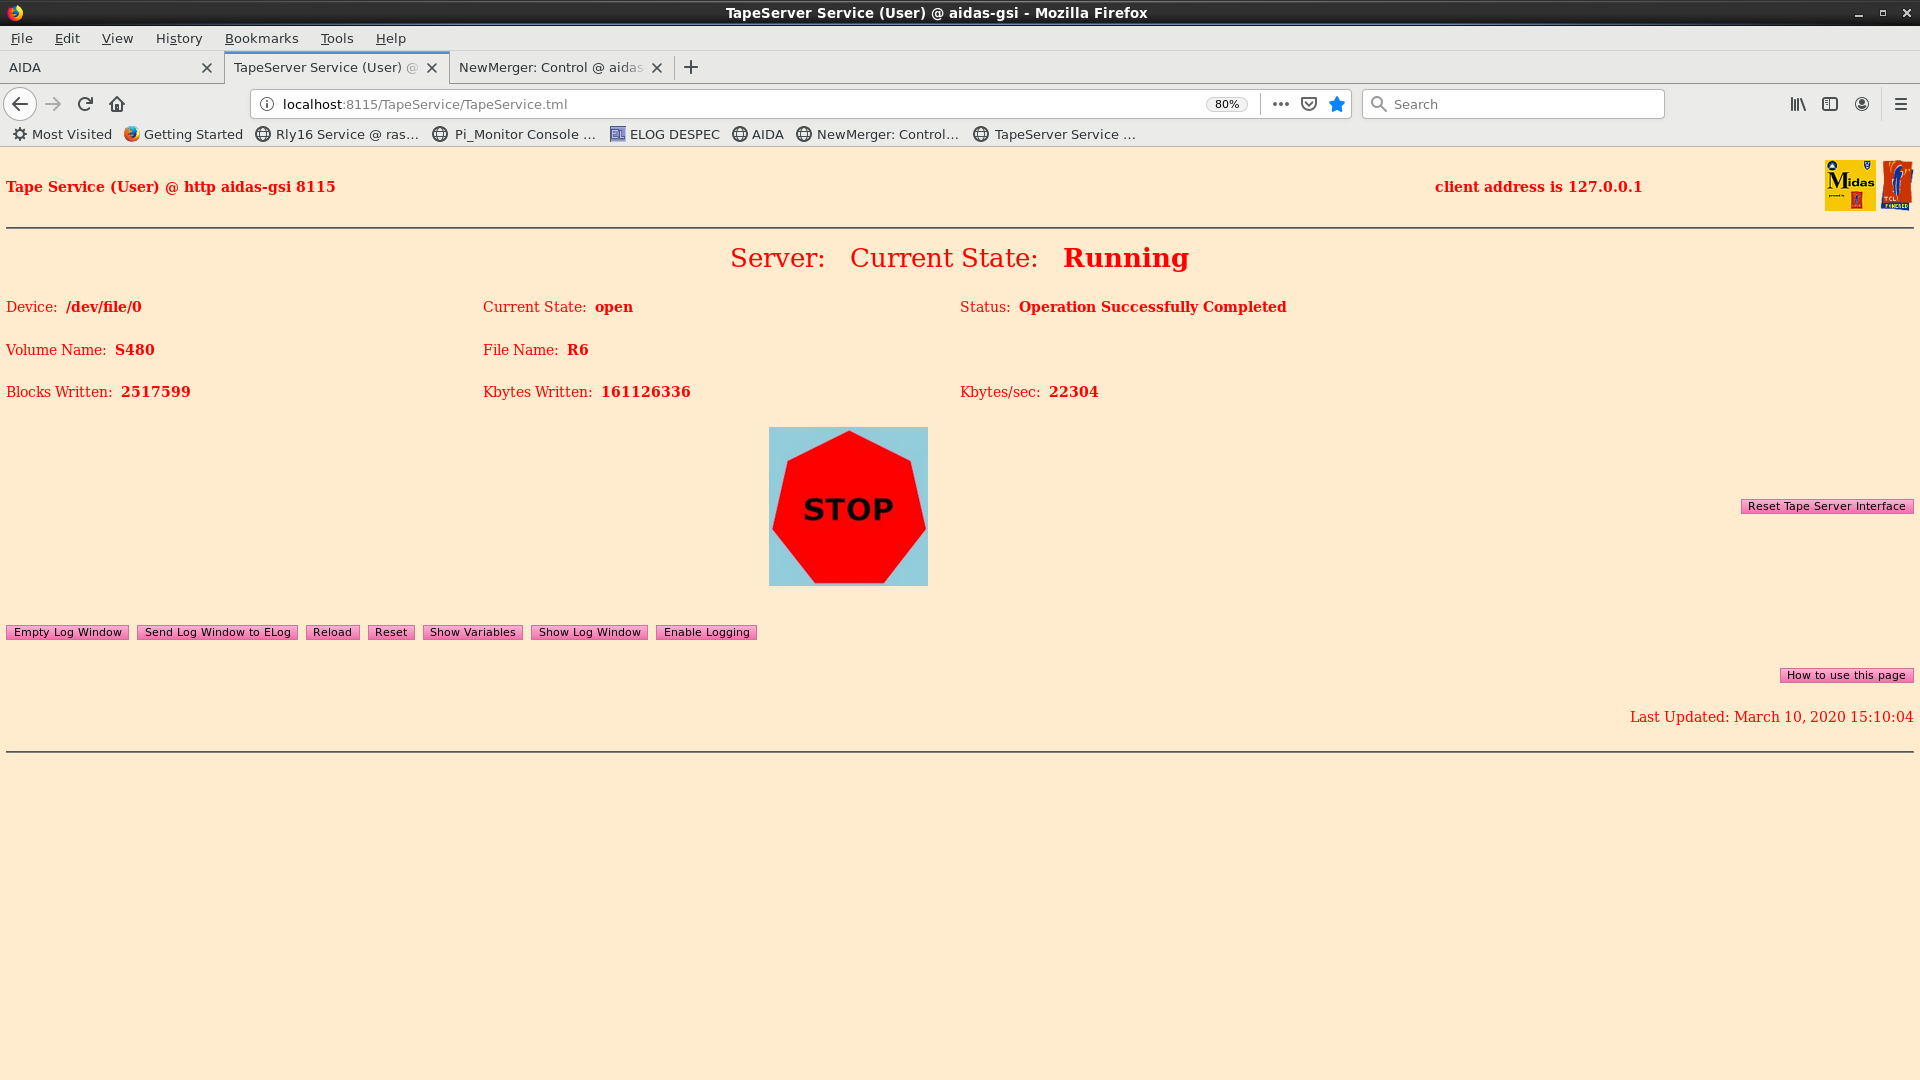Toggle the sidebar view icon
Screen dimensions: 1920x1080
click(x=1830, y=104)
